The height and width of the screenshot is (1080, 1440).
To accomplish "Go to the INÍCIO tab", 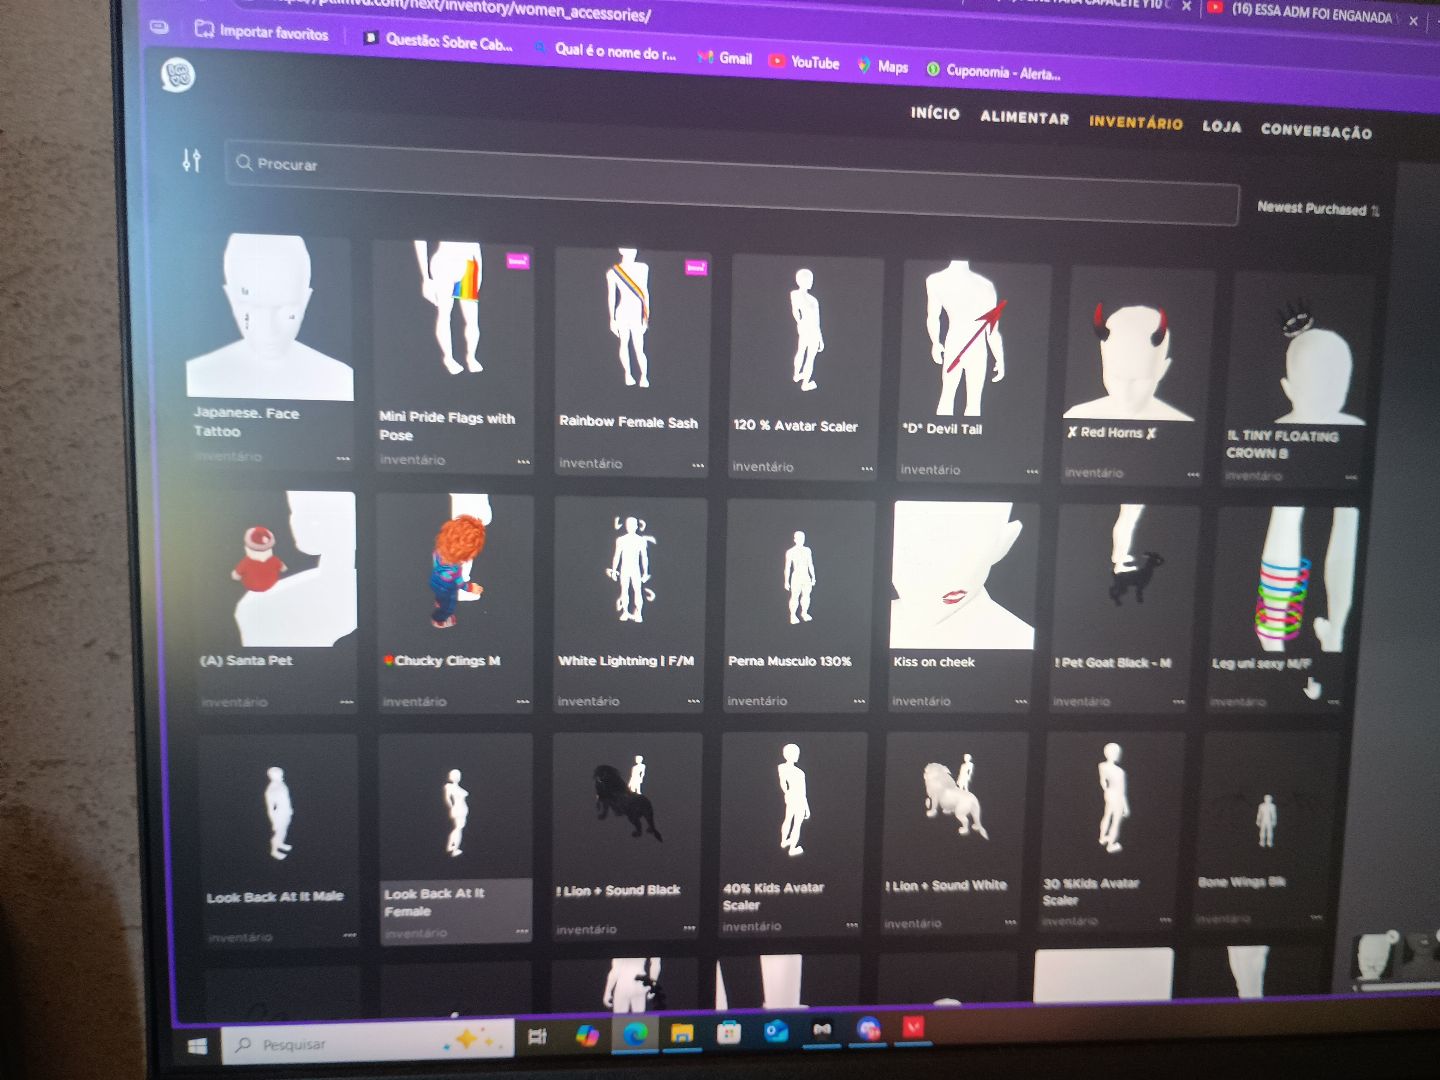I will point(935,113).
